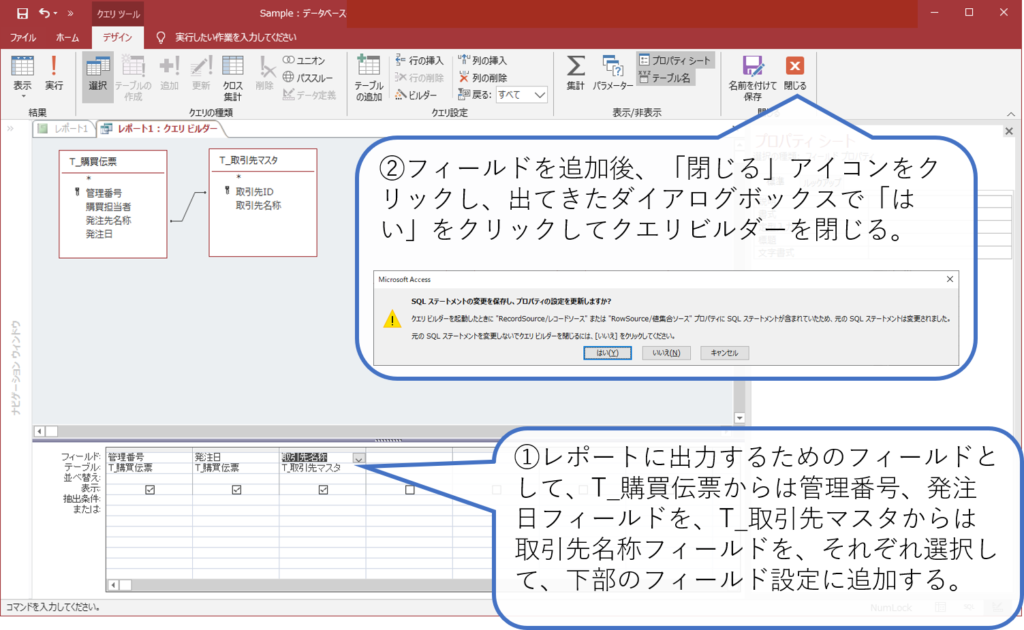
Task: Choose the クロス集計 crosstab query type
Action: pos(232,77)
